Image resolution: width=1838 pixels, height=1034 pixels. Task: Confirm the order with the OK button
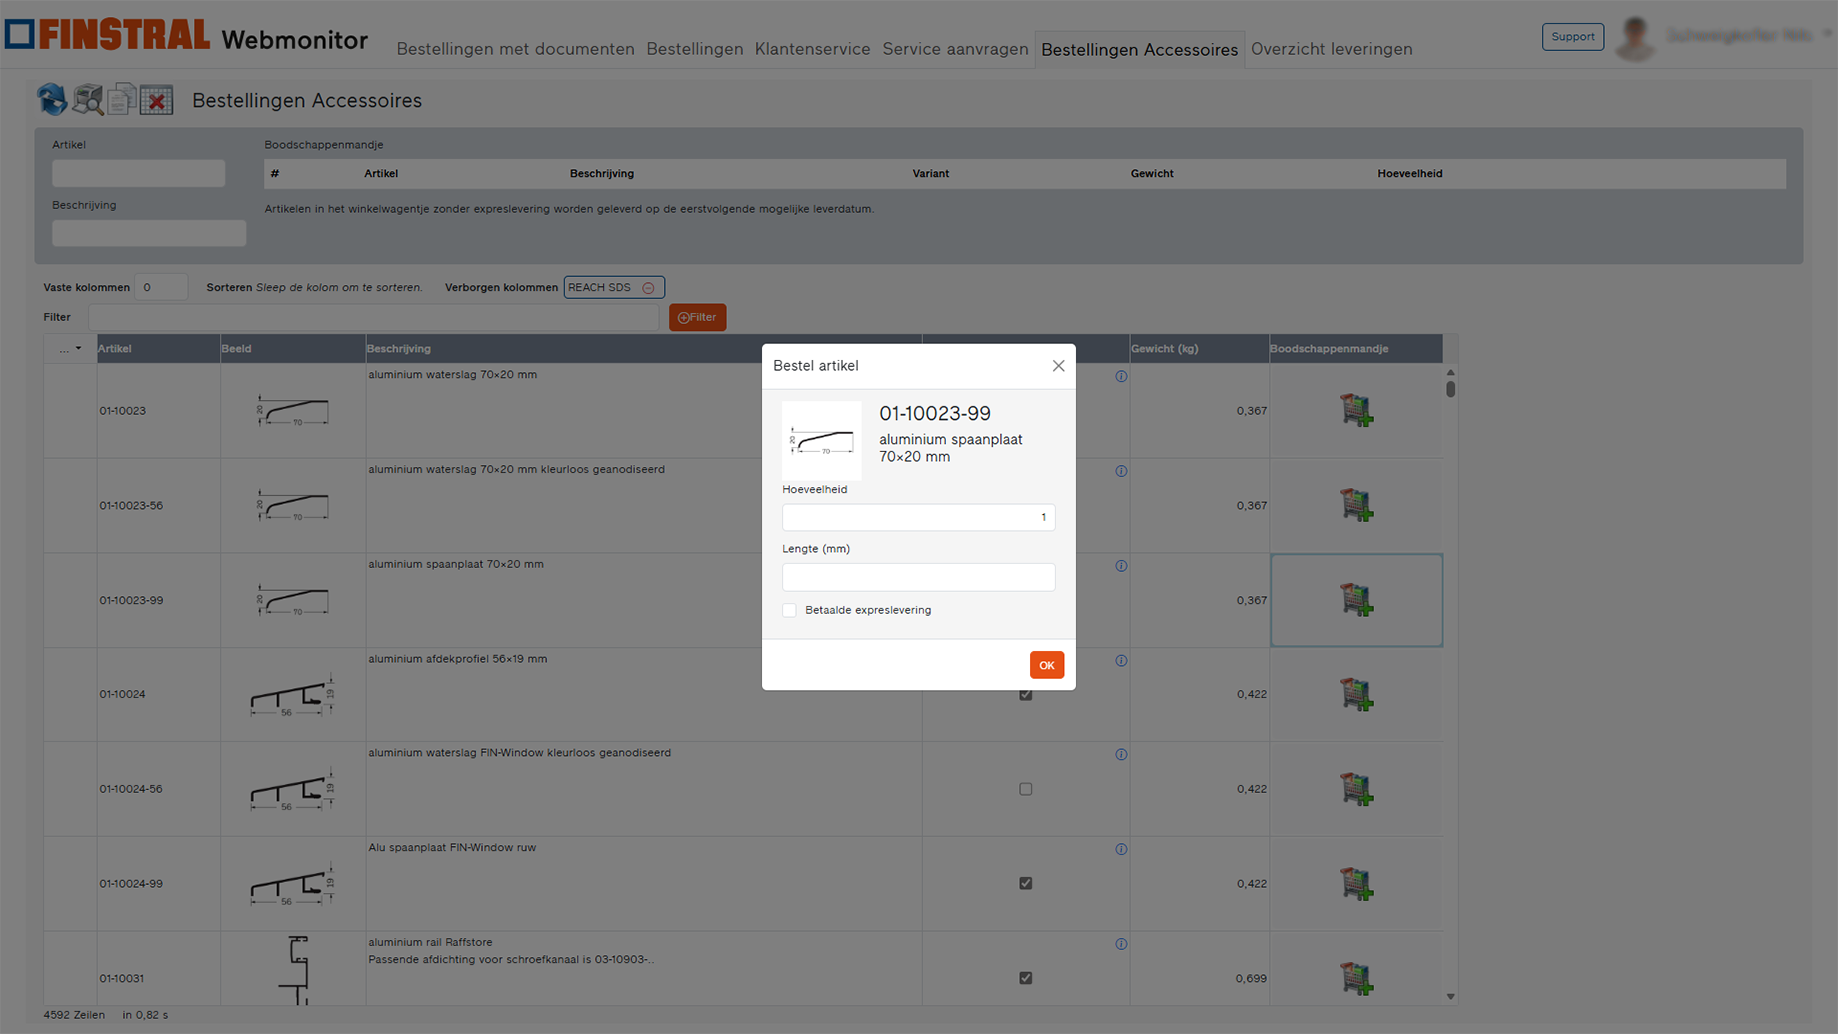point(1047,665)
